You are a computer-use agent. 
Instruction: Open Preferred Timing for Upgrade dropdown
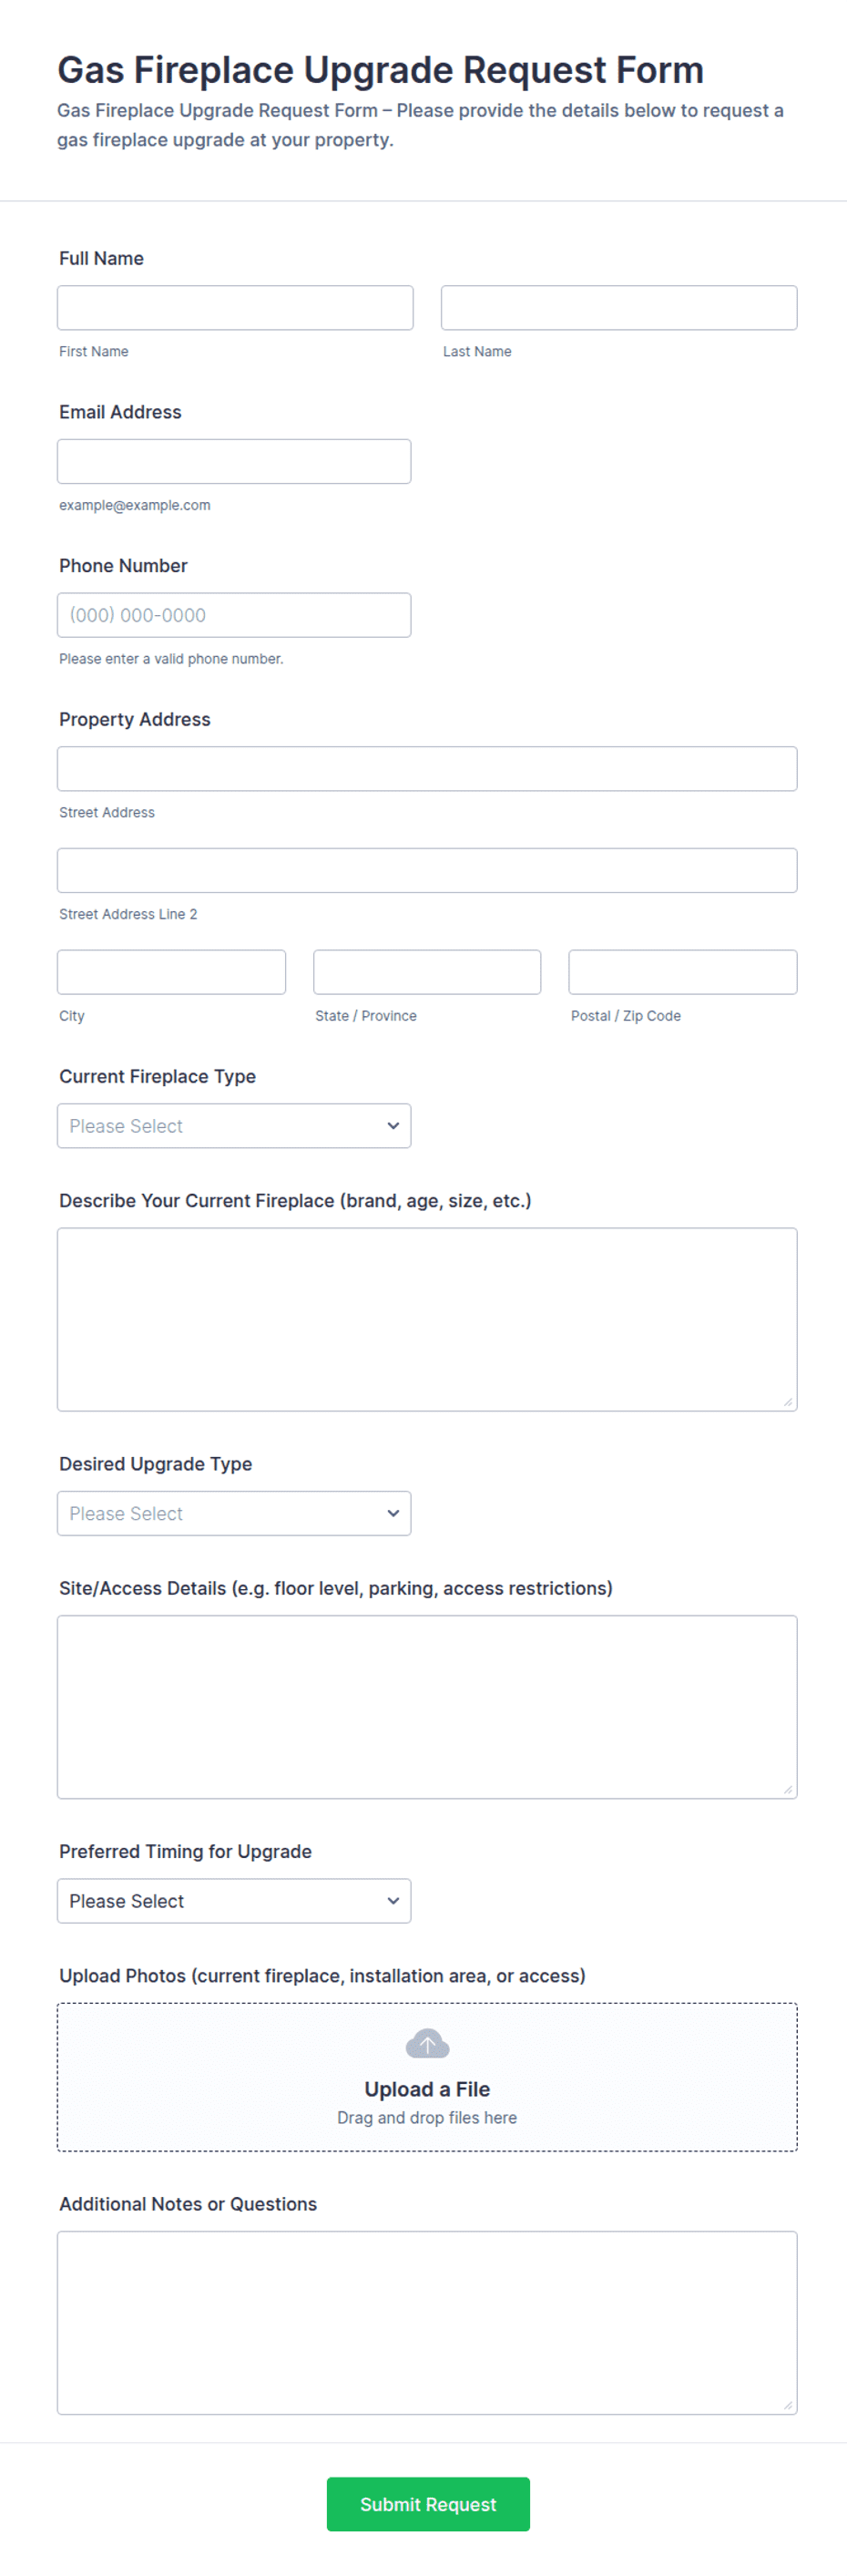pyautogui.click(x=234, y=1900)
